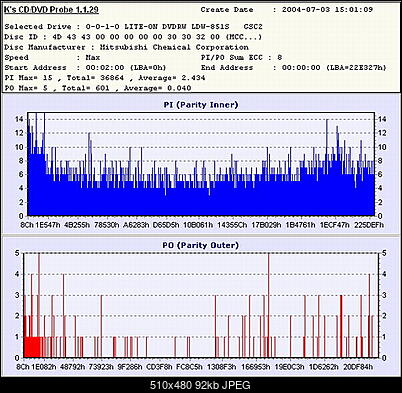Image resolution: width=402 pixels, height=393 pixels.
Task: Click the 1D6262h label on PO chart axis
Action: 323,367
